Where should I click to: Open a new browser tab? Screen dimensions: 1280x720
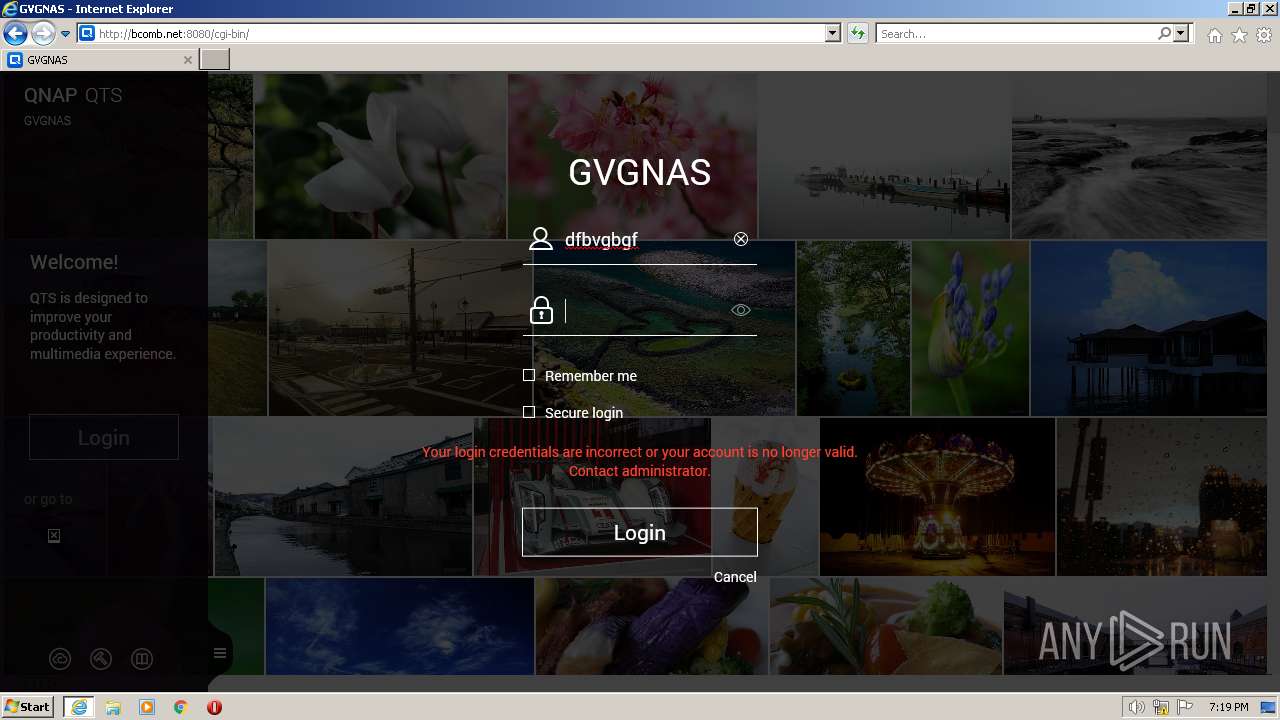tap(215, 60)
